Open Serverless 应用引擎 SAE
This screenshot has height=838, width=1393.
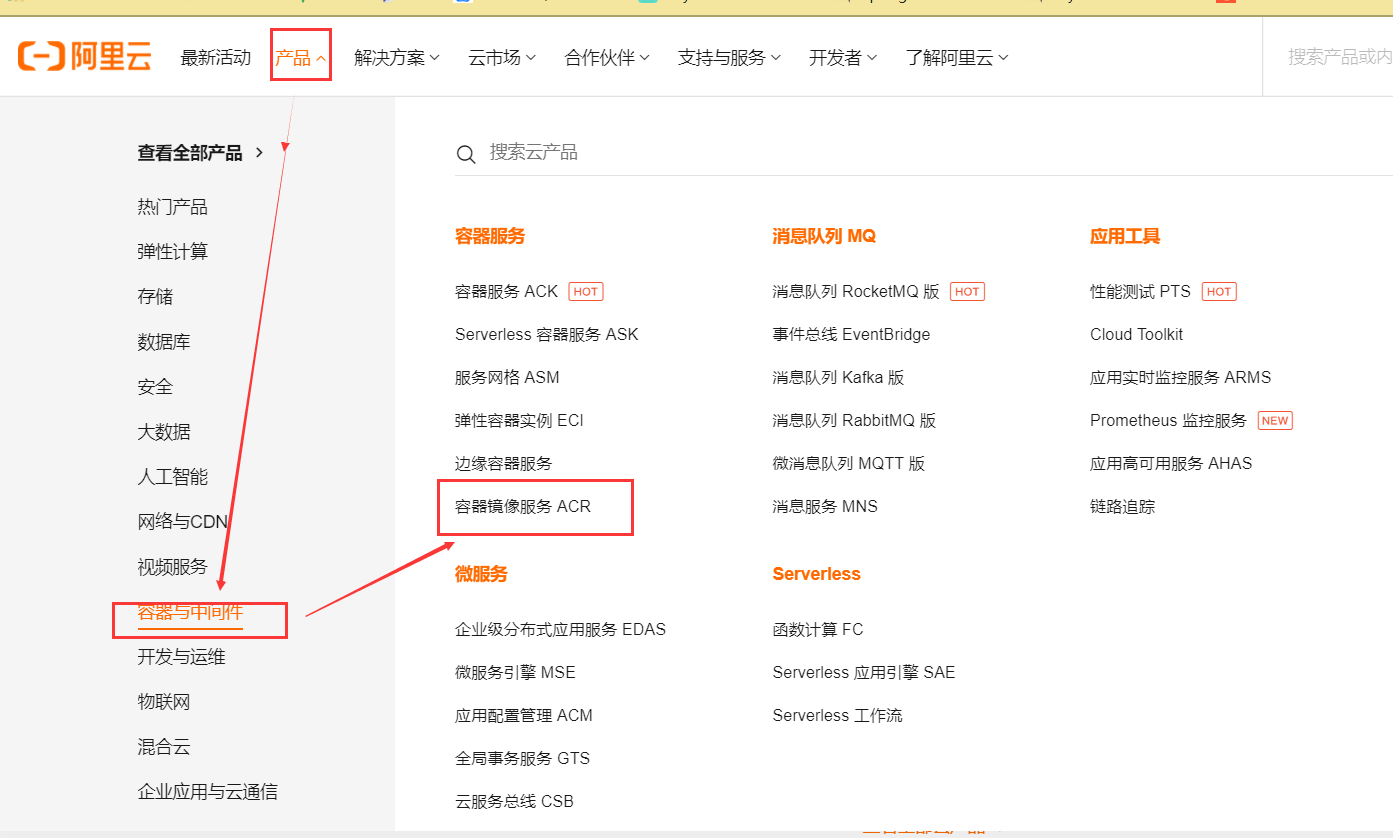[864, 673]
